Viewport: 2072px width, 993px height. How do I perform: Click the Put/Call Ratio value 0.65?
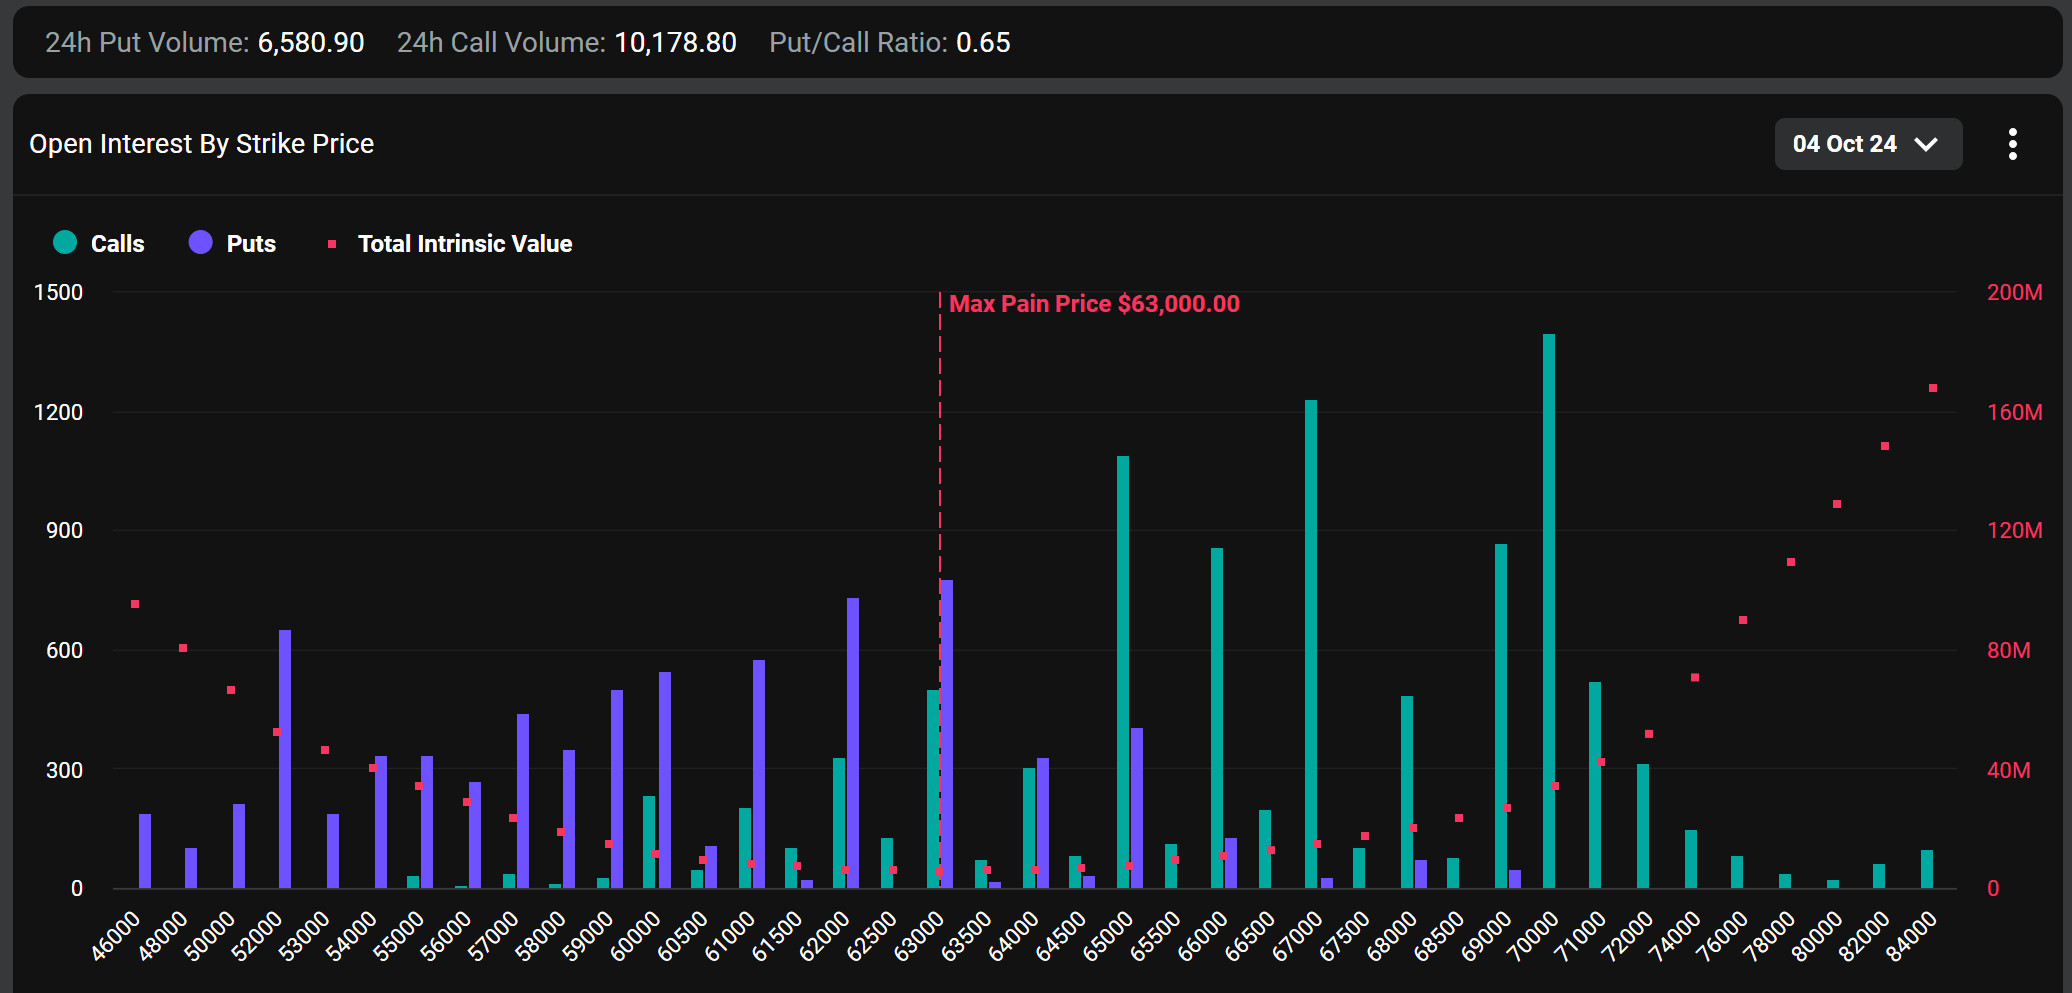tap(983, 43)
